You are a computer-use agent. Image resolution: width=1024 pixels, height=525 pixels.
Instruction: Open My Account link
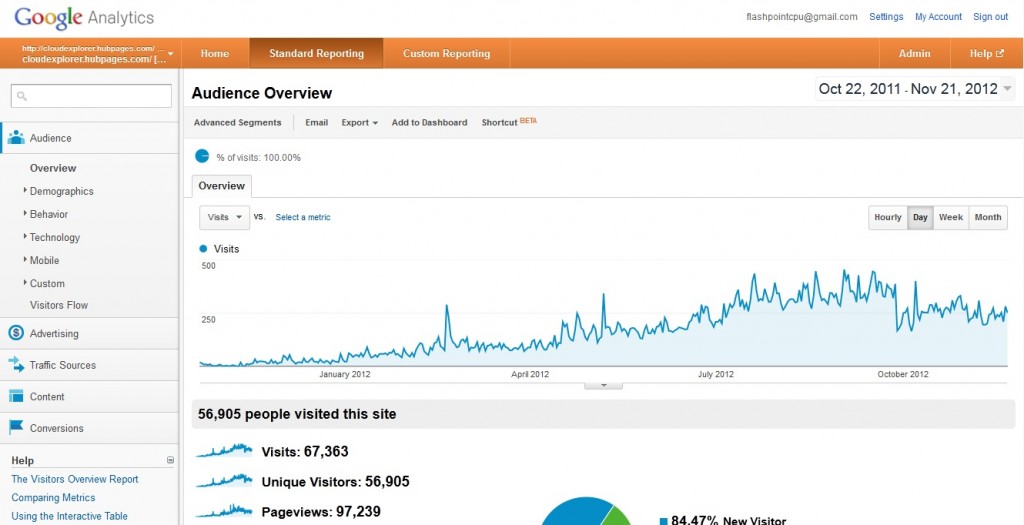(x=938, y=17)
